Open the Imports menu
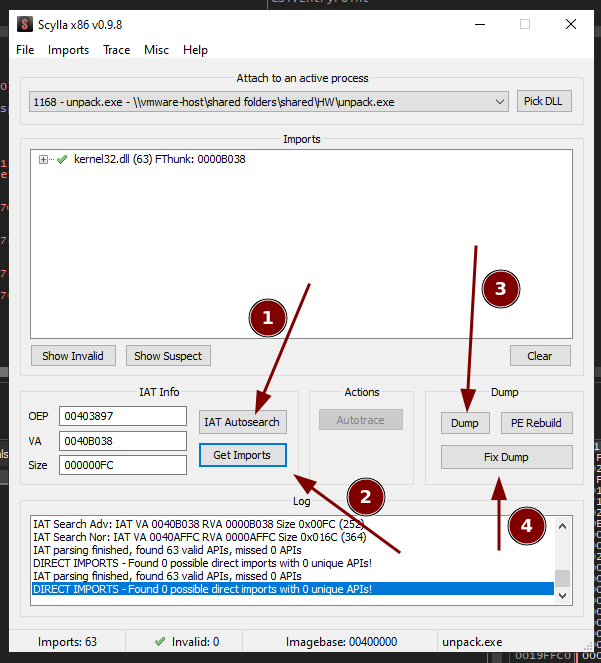The image size is (601, 663). click(68, 50)
